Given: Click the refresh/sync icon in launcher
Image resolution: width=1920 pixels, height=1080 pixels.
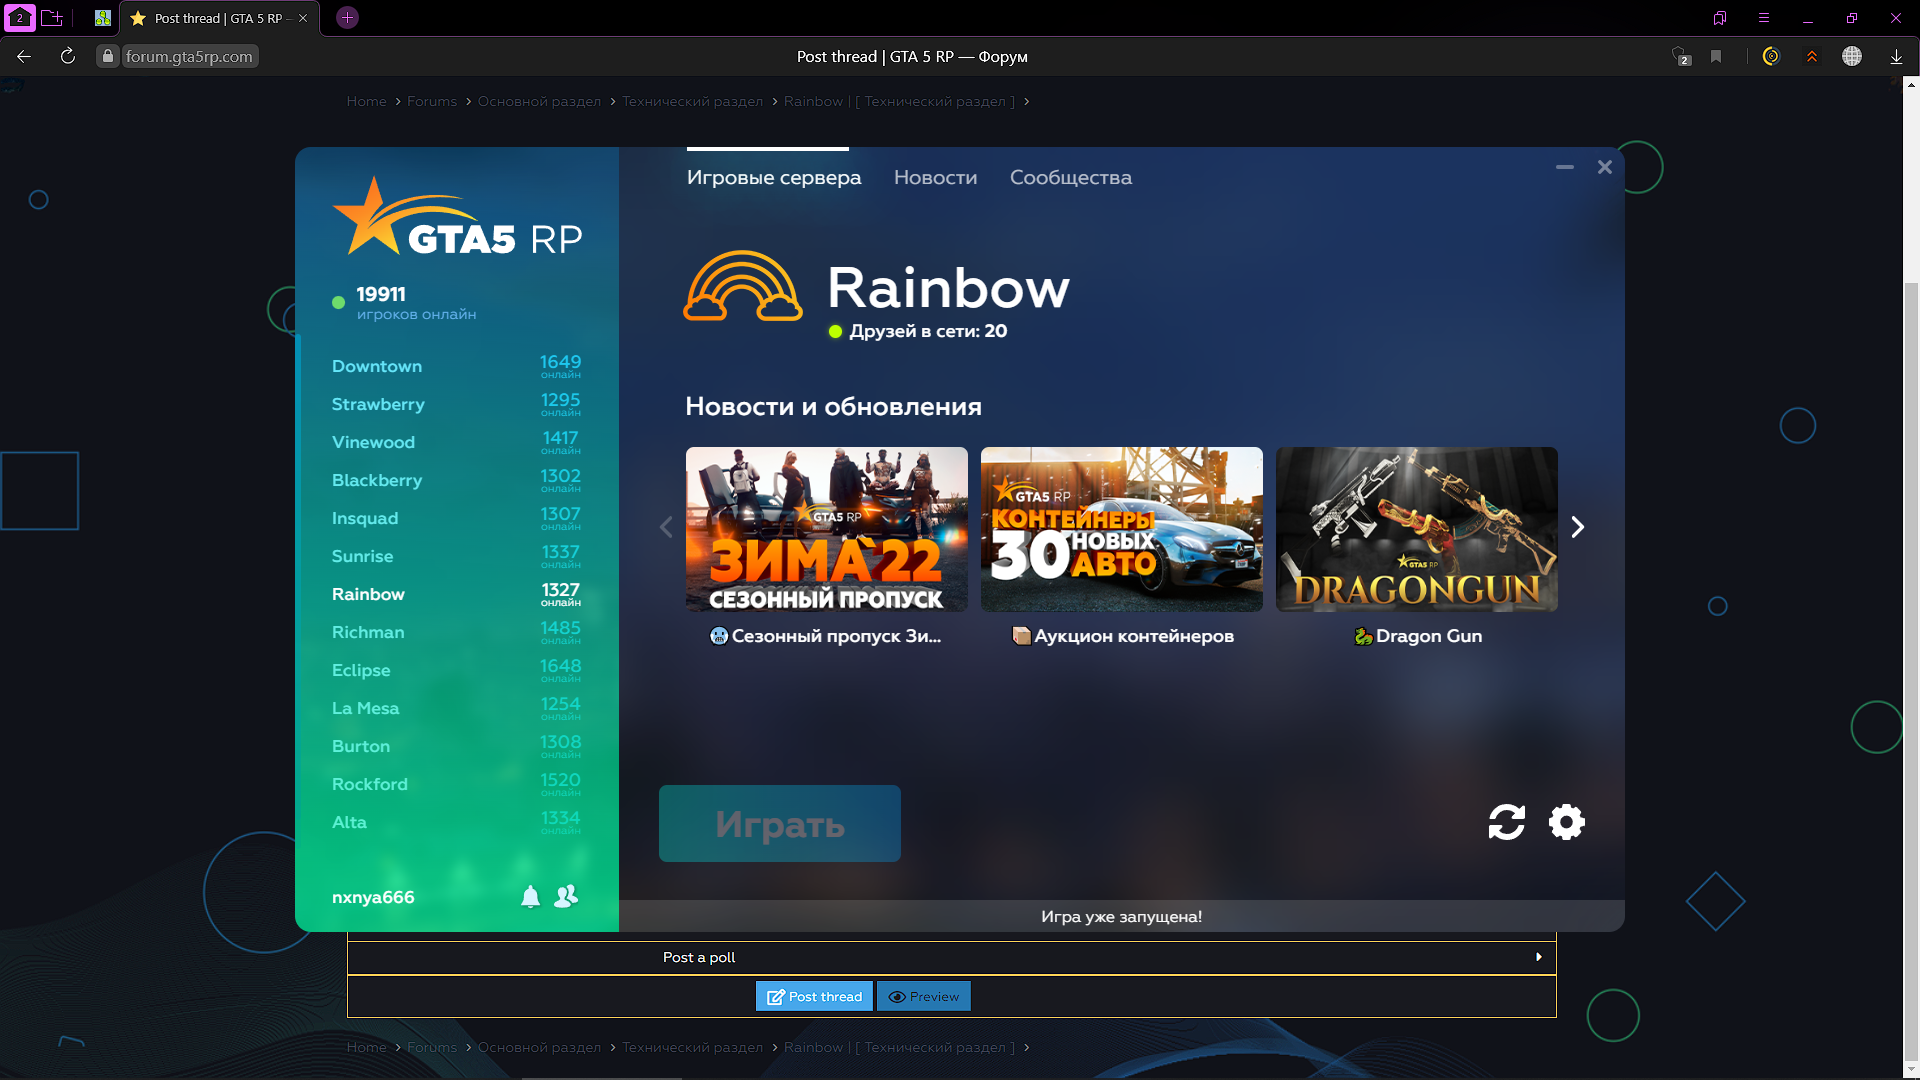Looking at the screenshot, I should [x=1505, y=822].
